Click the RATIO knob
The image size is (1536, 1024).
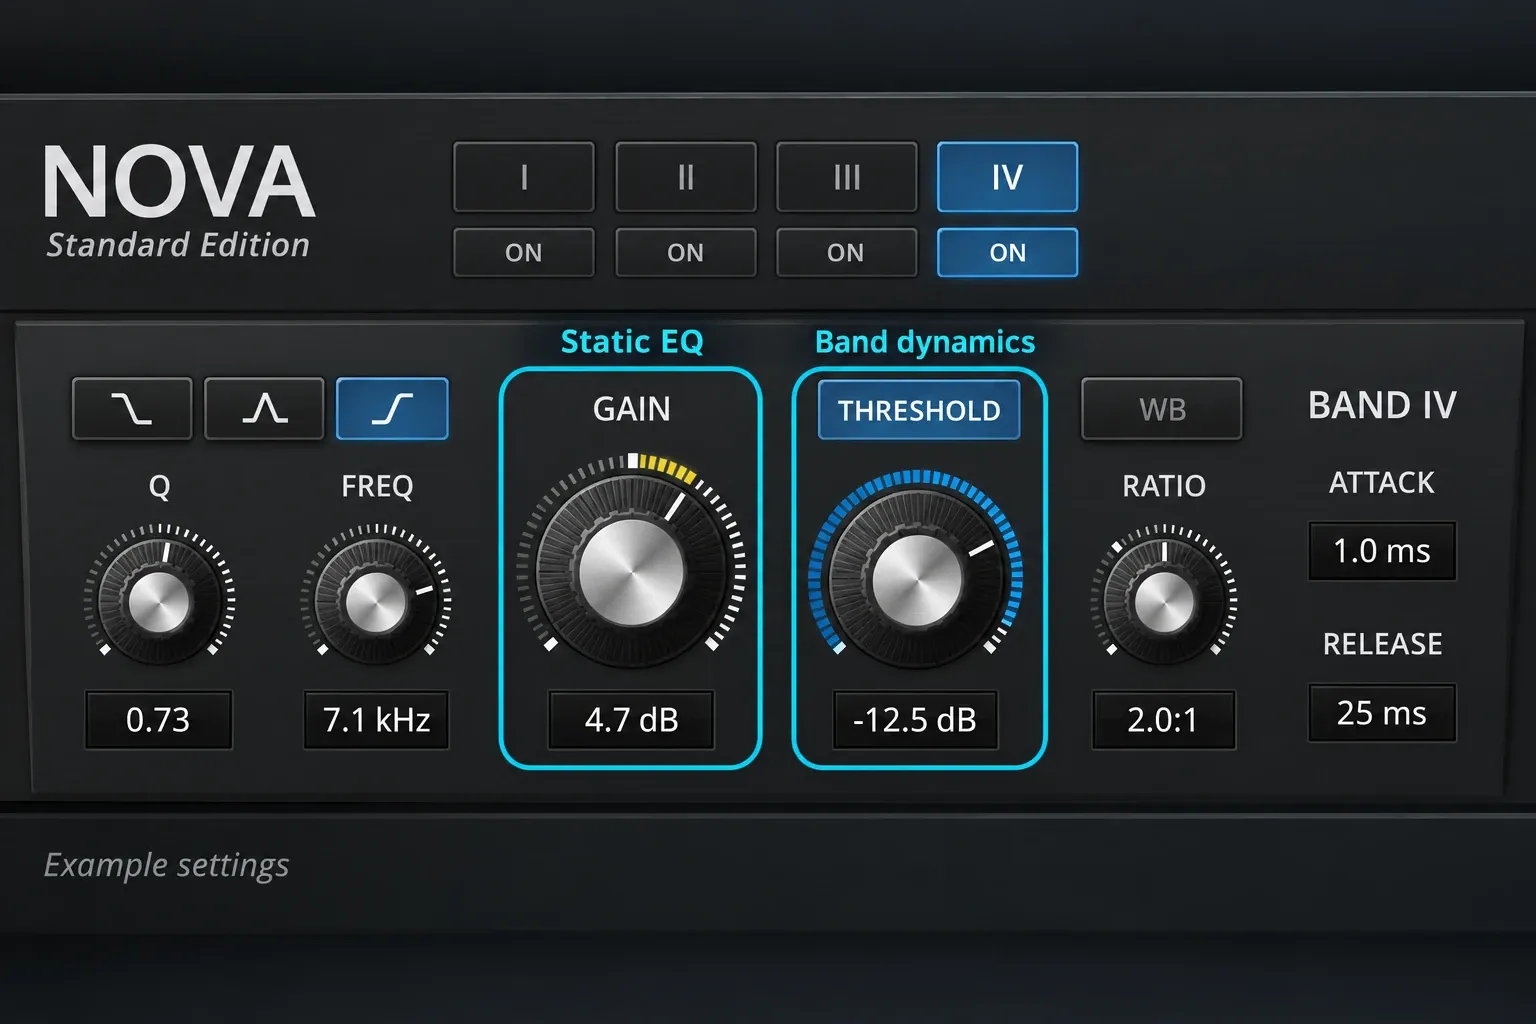(1164, 601)
